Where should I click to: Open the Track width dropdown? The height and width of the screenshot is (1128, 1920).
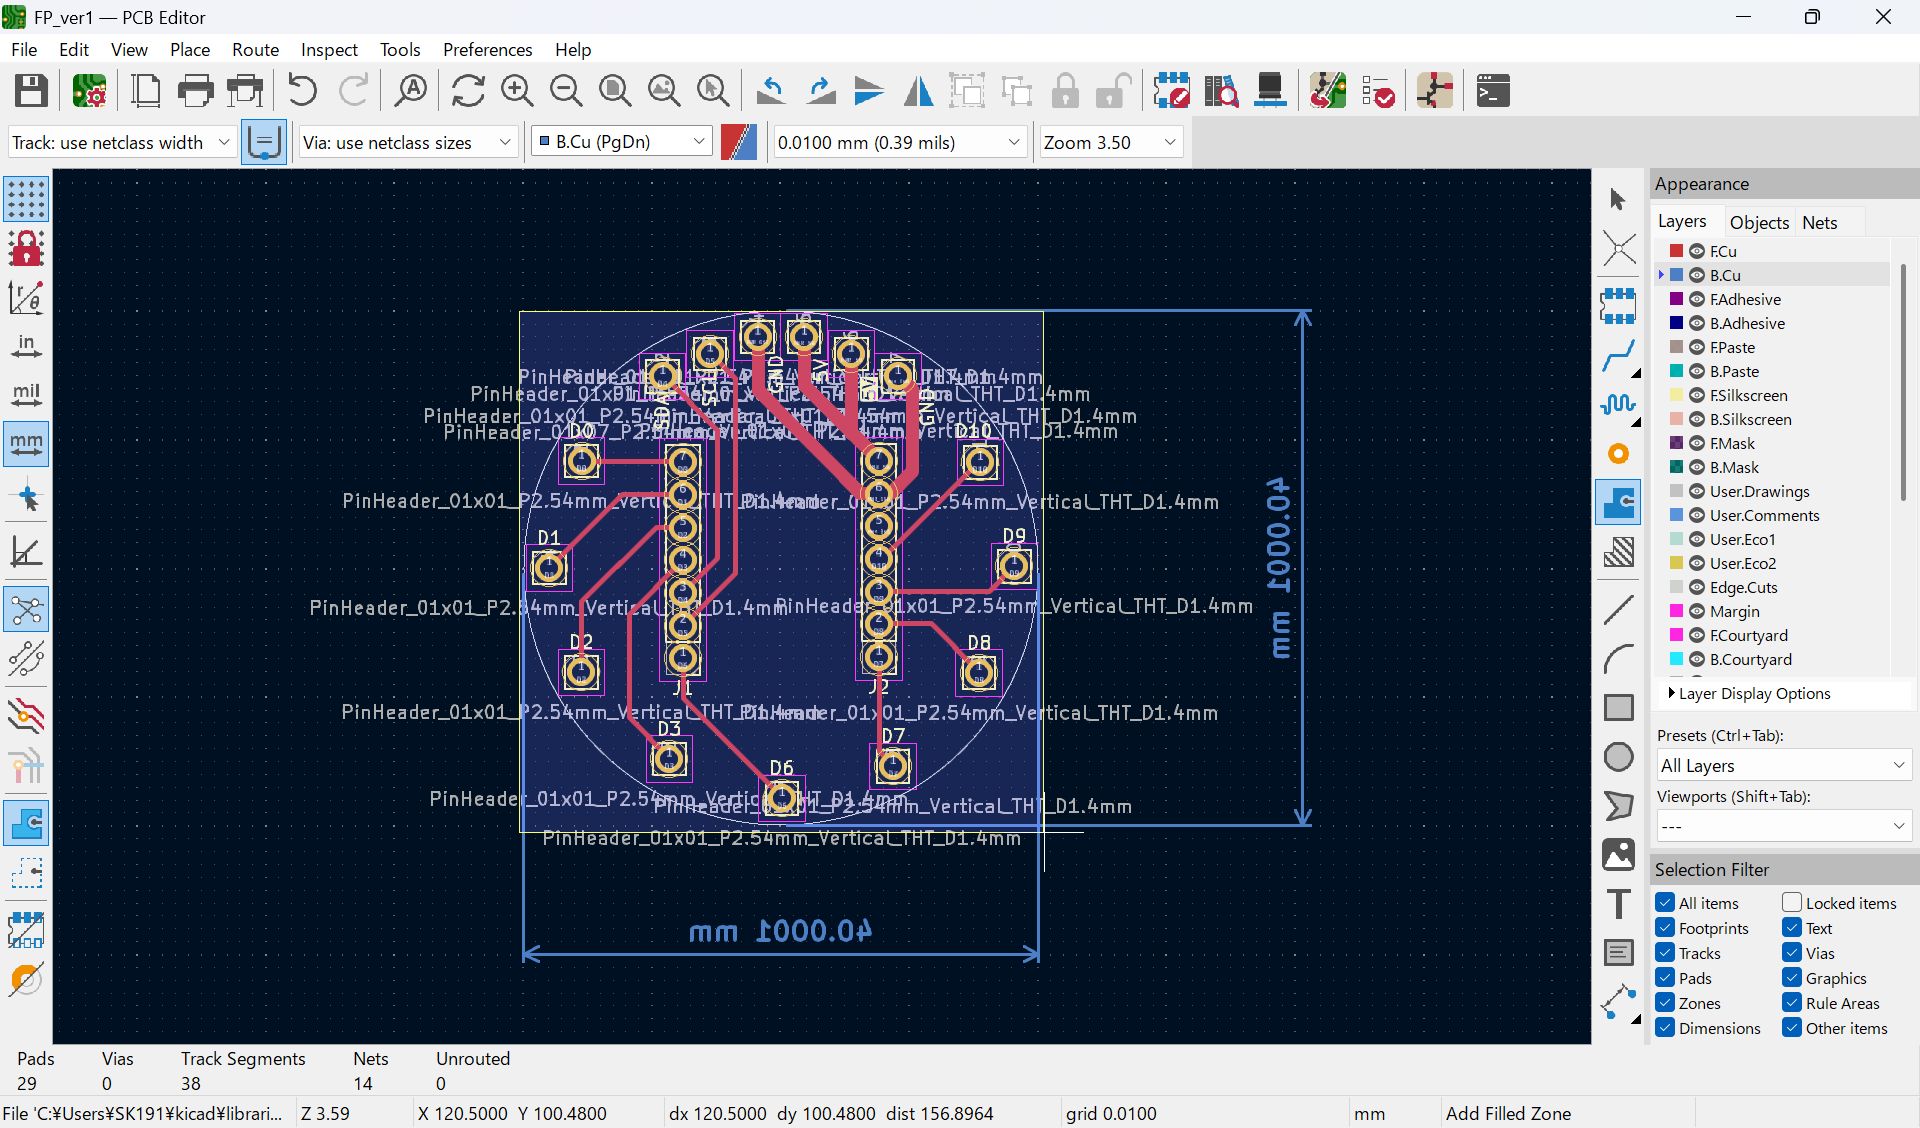click(x=122, y=142)
